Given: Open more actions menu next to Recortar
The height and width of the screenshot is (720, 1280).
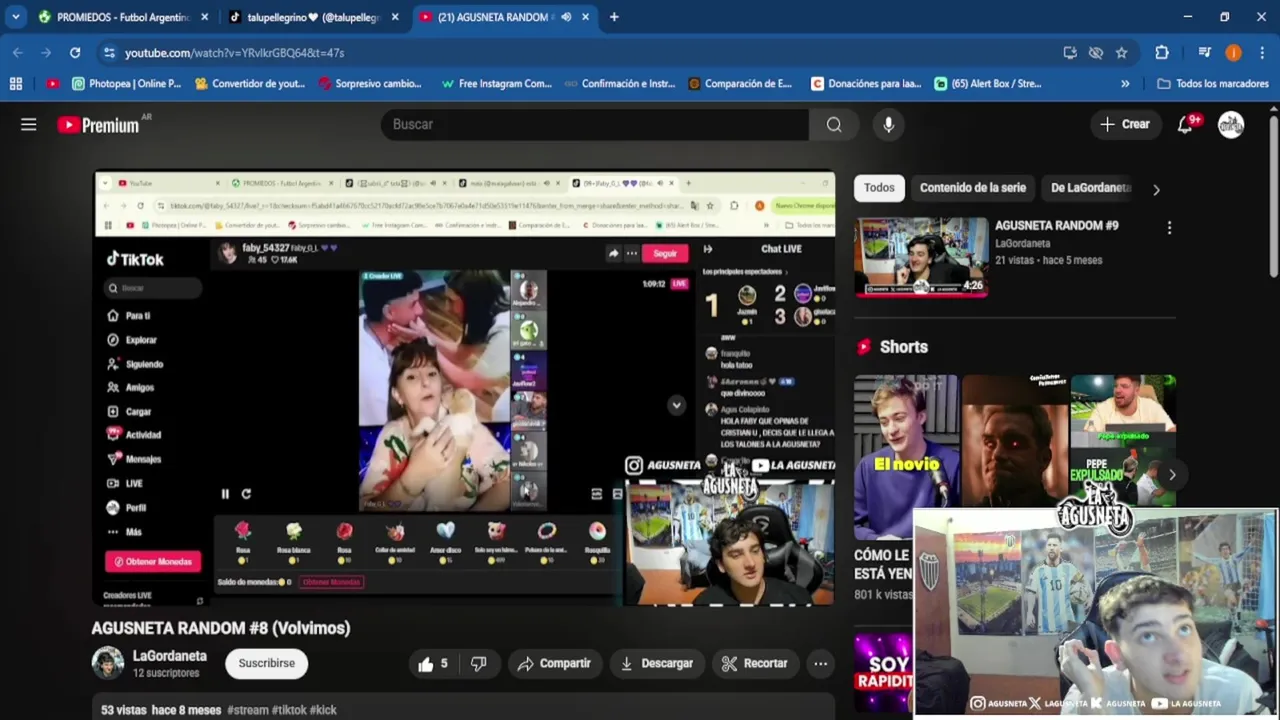Looking at the screenshot, I should (x=820, y=663).
